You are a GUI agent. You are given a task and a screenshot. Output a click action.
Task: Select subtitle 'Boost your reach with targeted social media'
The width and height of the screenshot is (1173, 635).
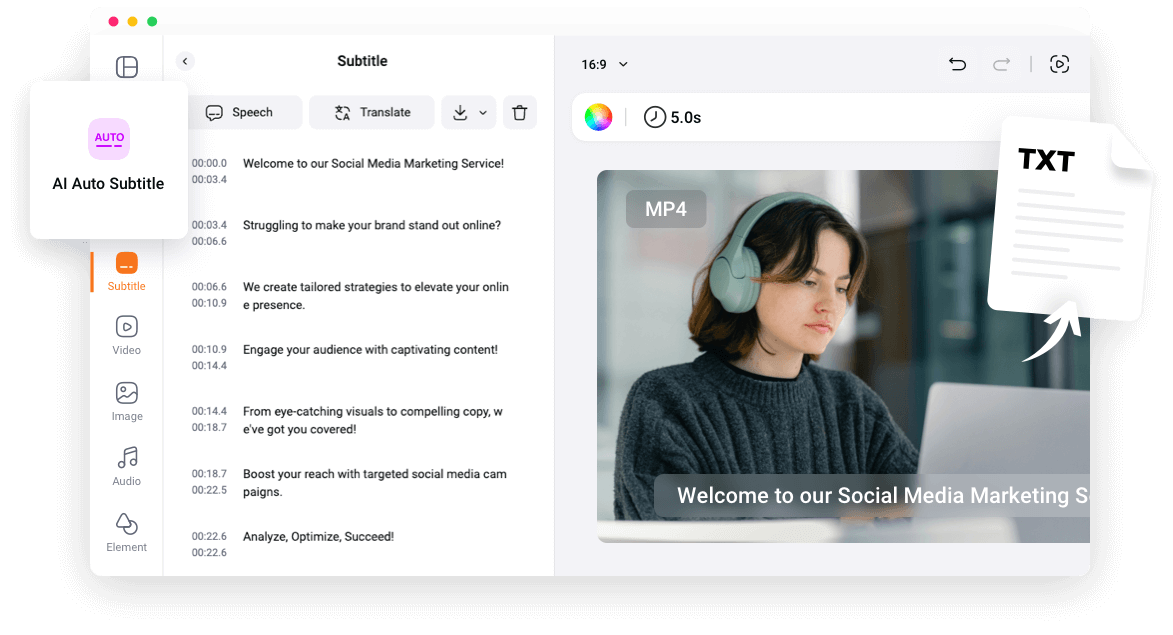375,482
